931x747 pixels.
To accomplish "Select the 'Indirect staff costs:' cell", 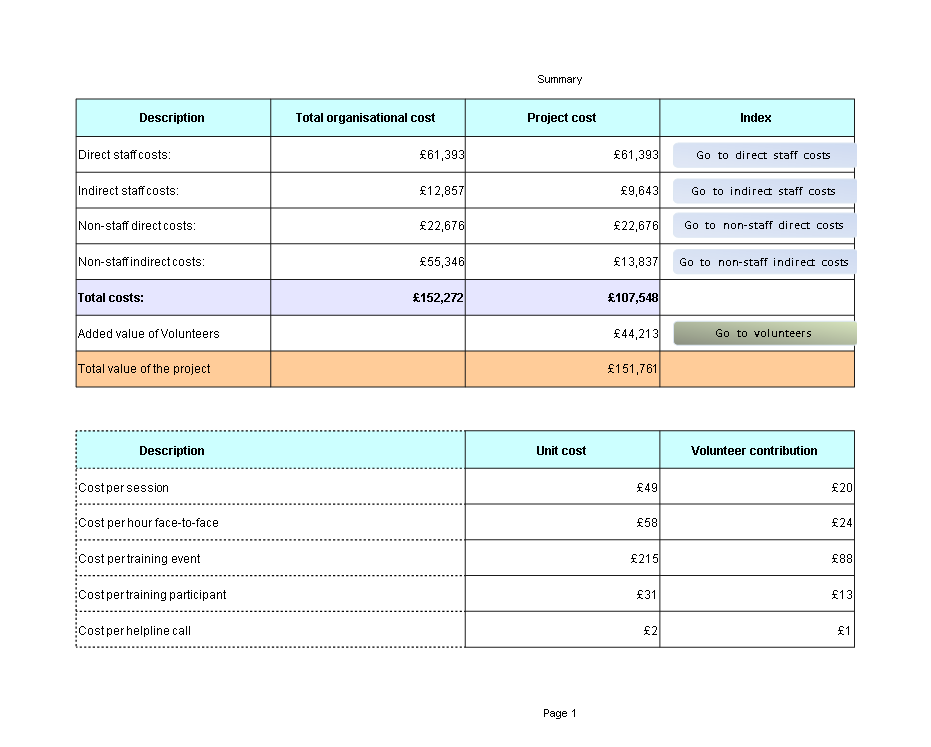I will (x=173, y=191).
